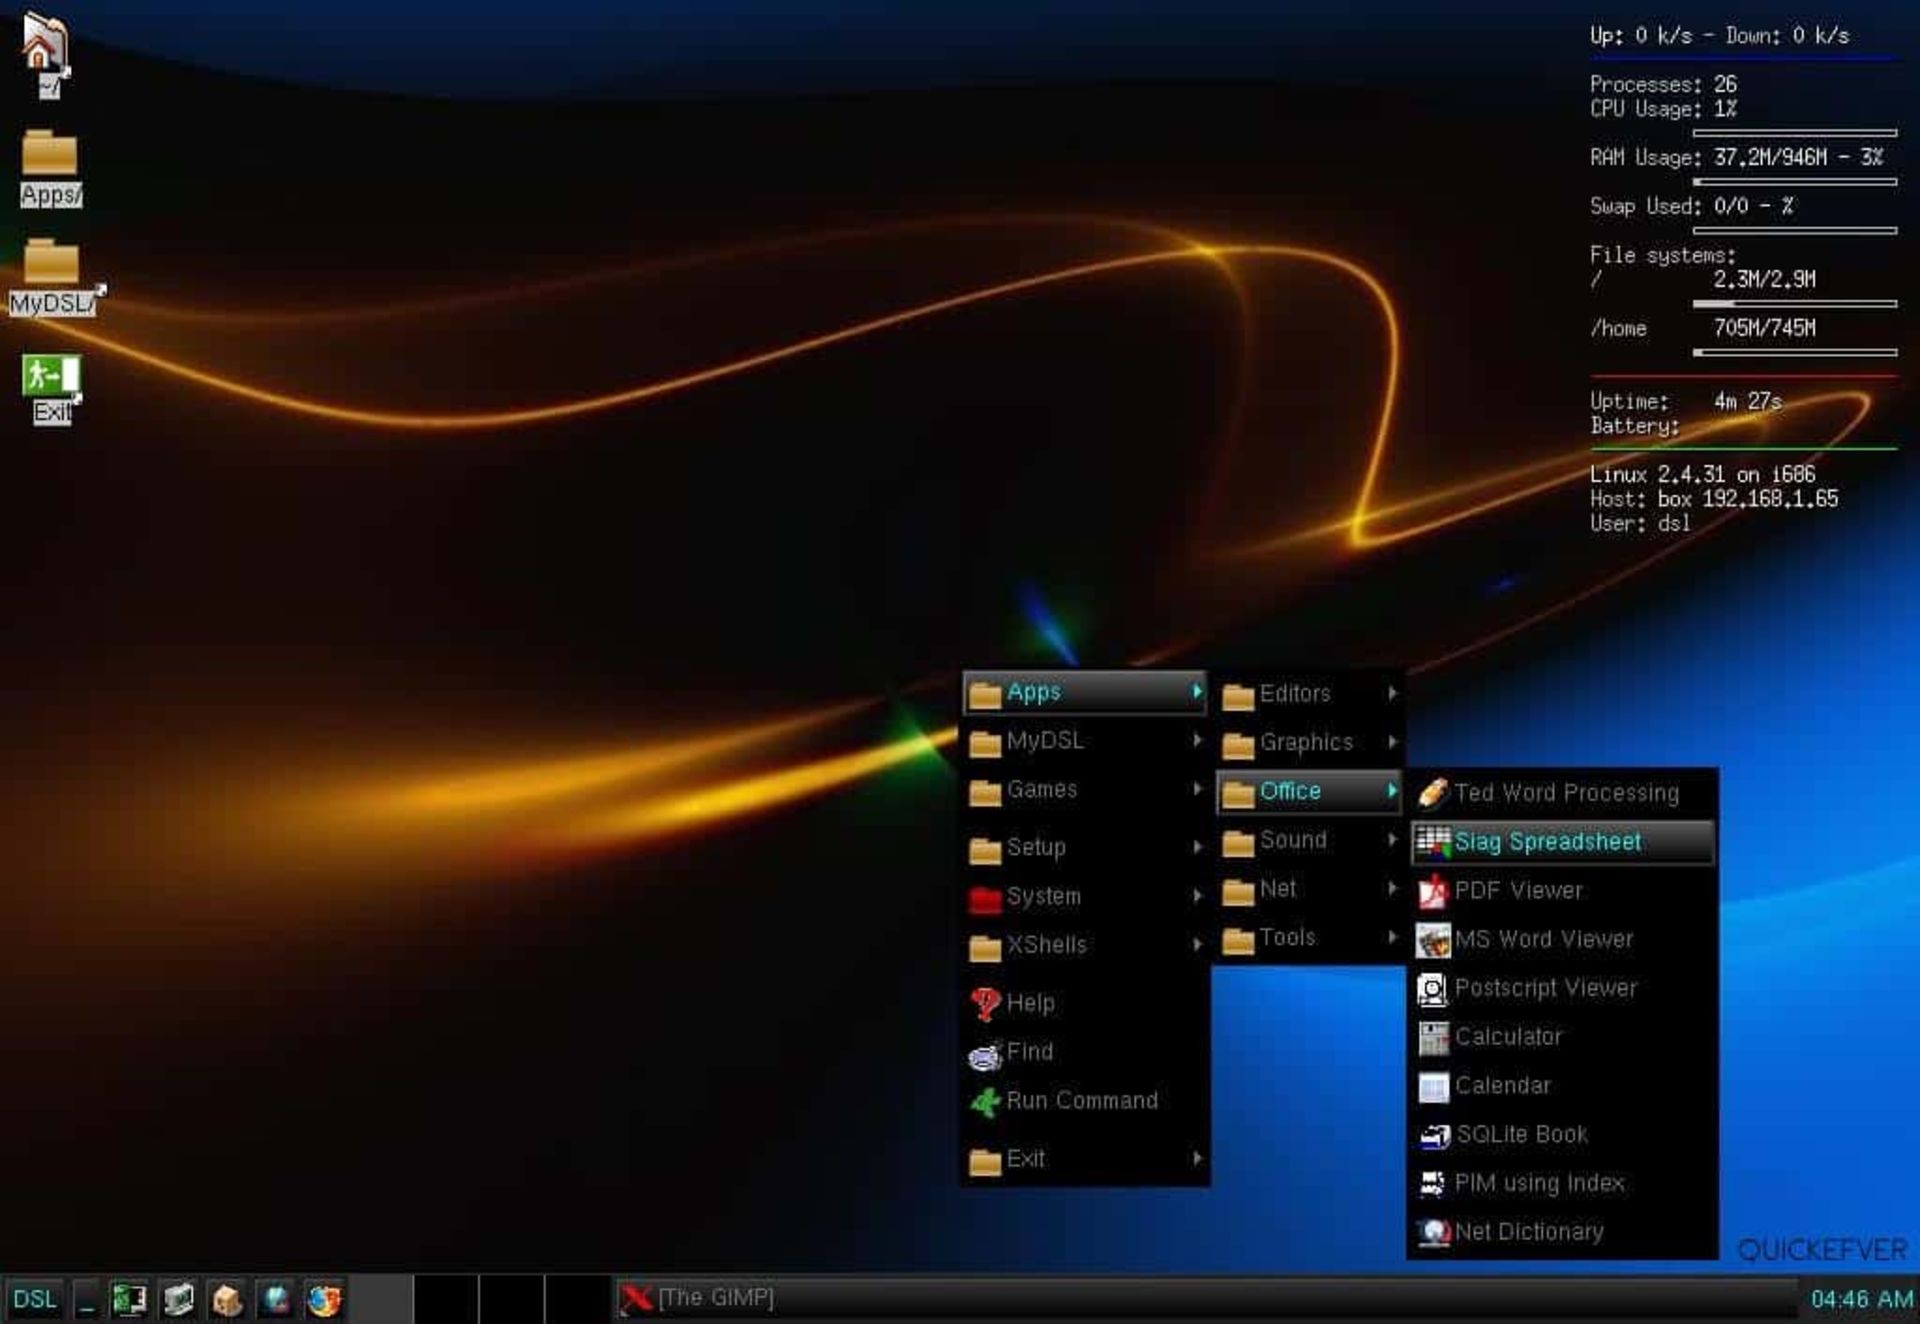
Task: Launch Siag Spreadsheet from the Office menu
Action: click(1549, 842)
